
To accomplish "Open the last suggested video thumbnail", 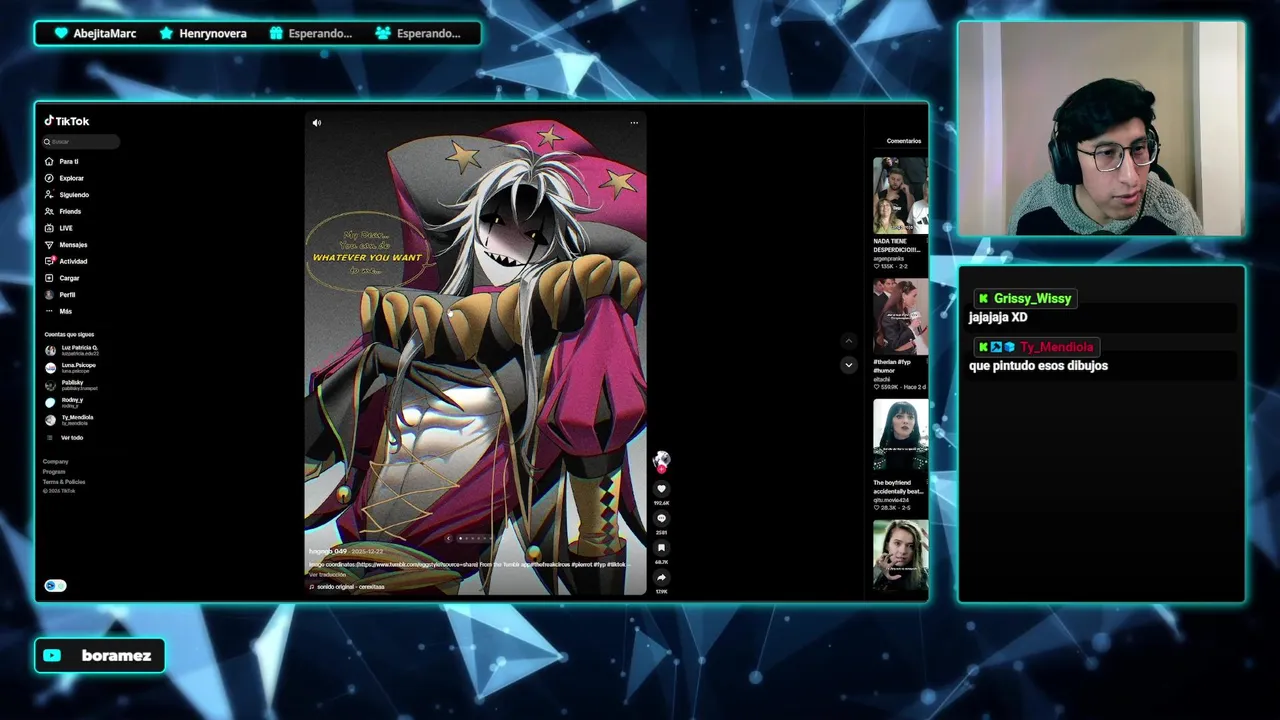I will click(x=900, y=556).
